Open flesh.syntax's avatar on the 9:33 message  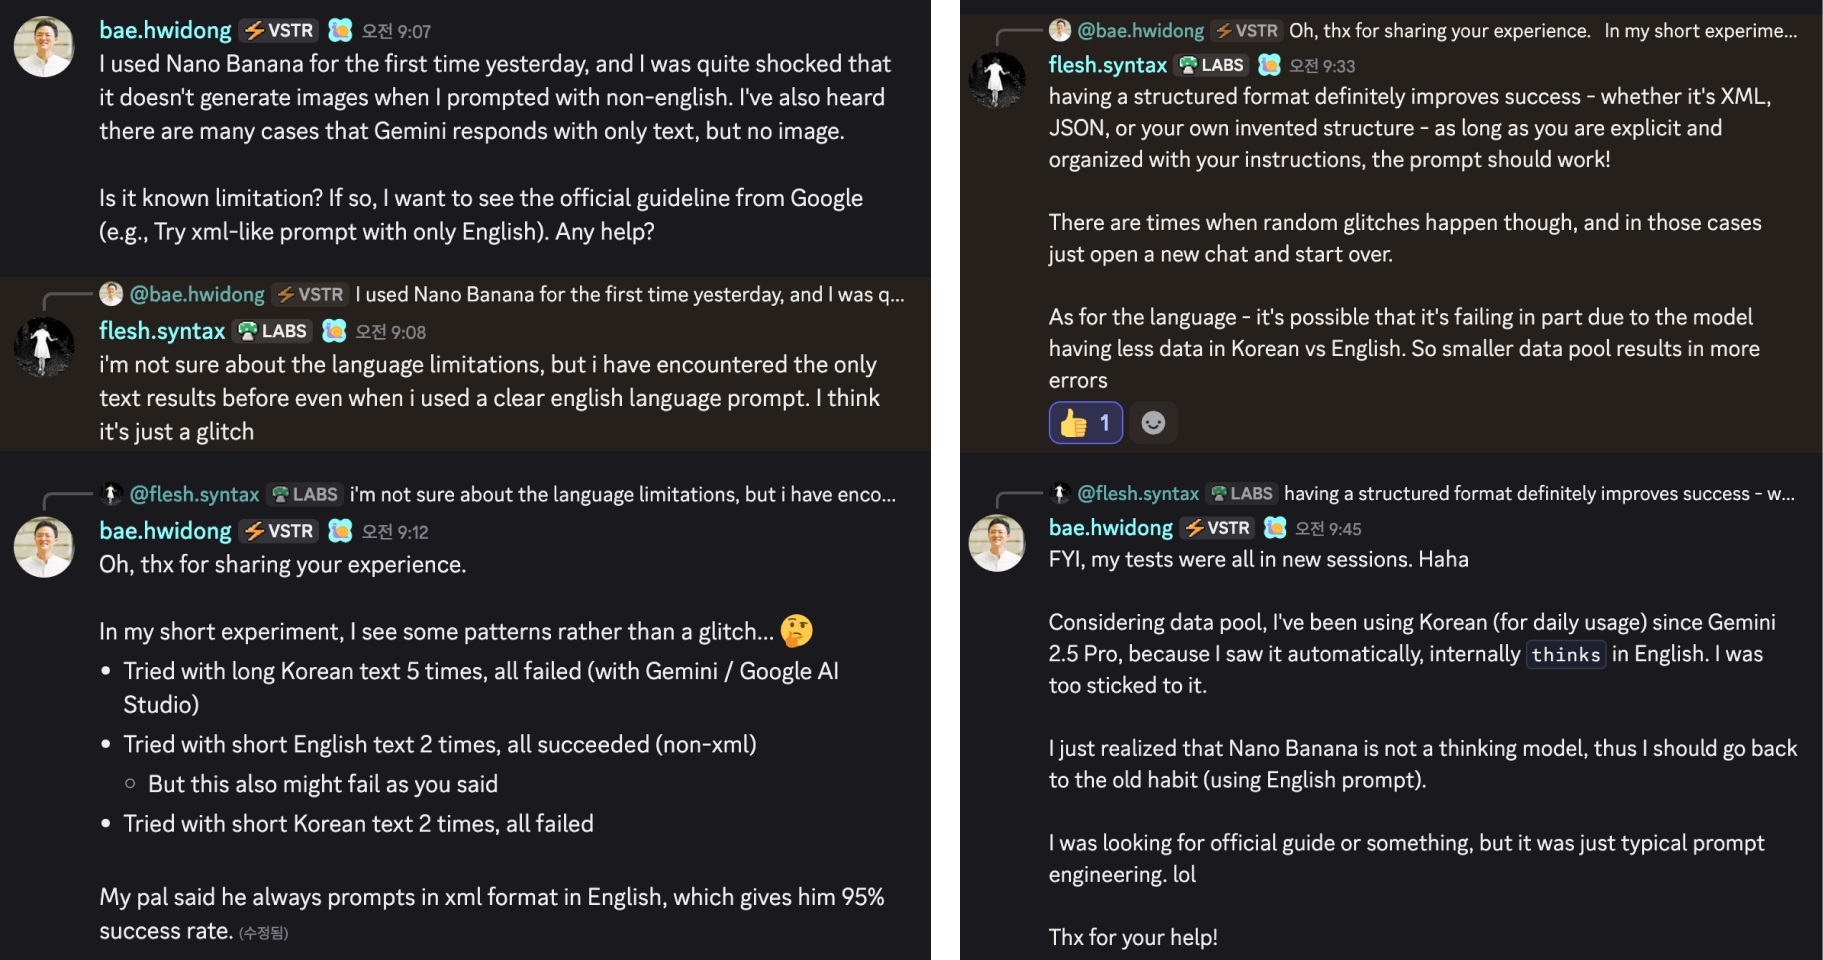(x=997, y=80)
